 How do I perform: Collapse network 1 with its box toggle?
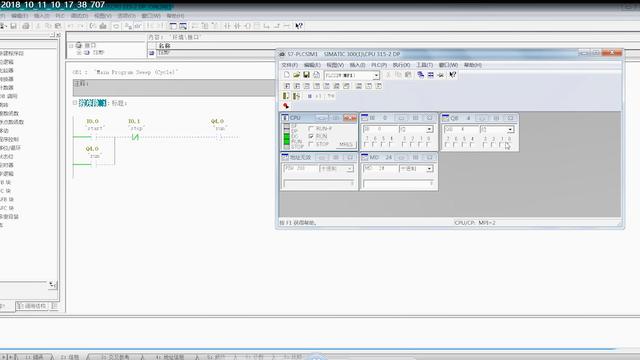click(75, 103)
